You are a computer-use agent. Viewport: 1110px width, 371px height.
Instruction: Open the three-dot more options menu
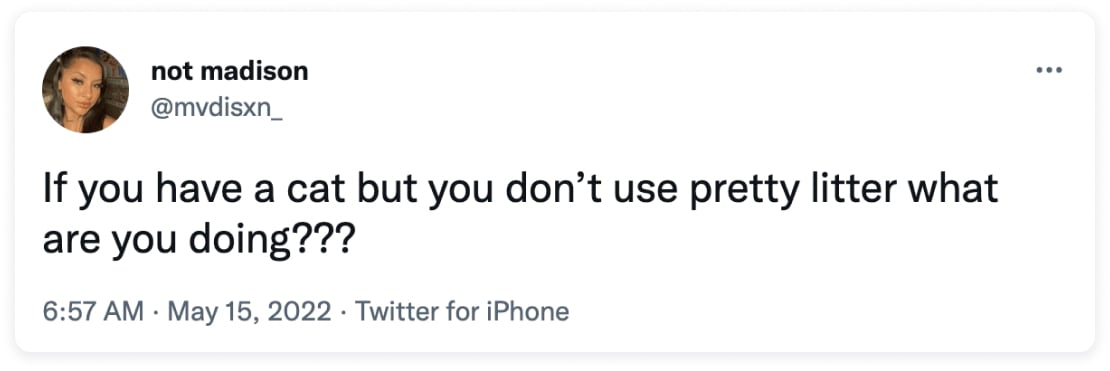1050,70
